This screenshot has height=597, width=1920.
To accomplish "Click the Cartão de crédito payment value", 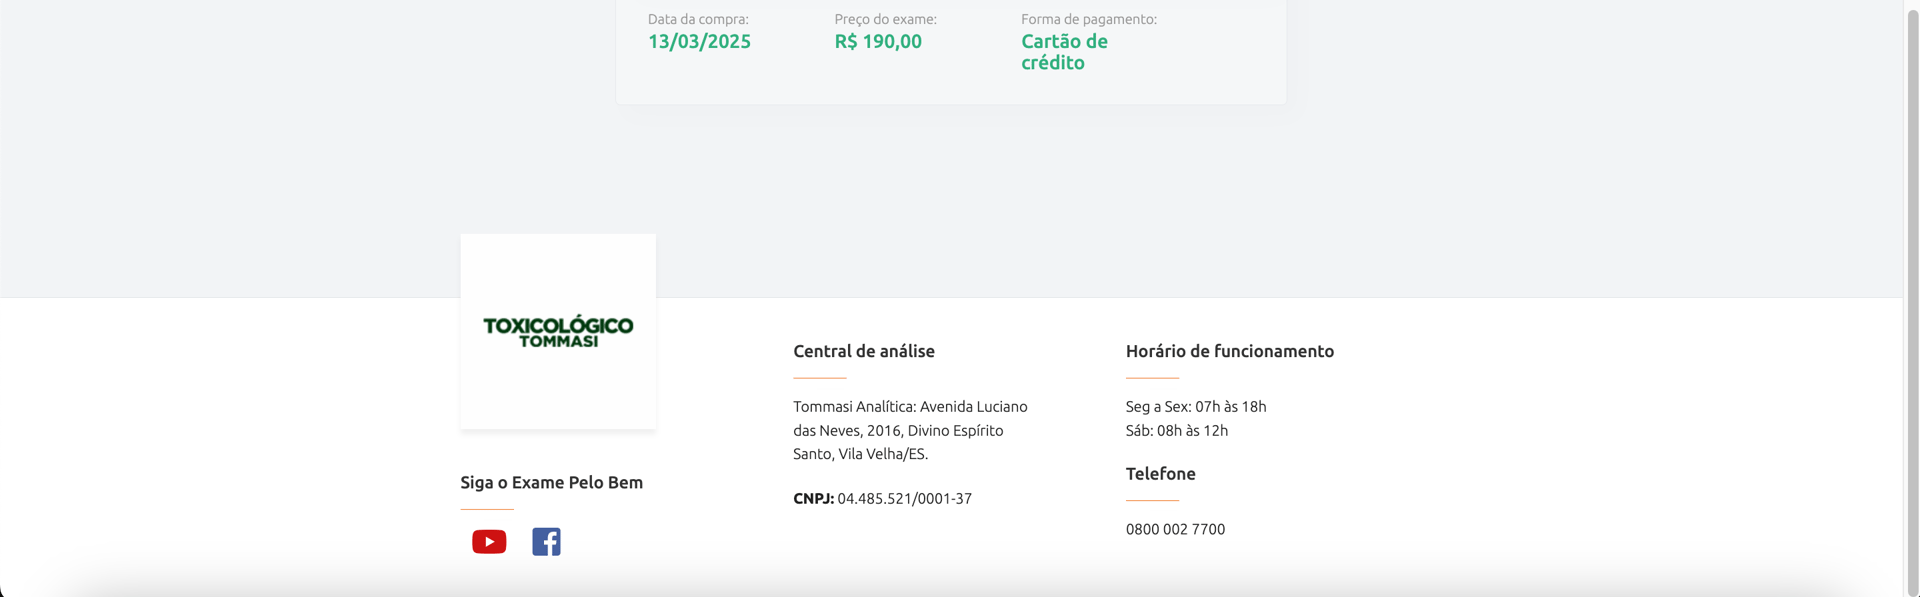I will 1064,52.
